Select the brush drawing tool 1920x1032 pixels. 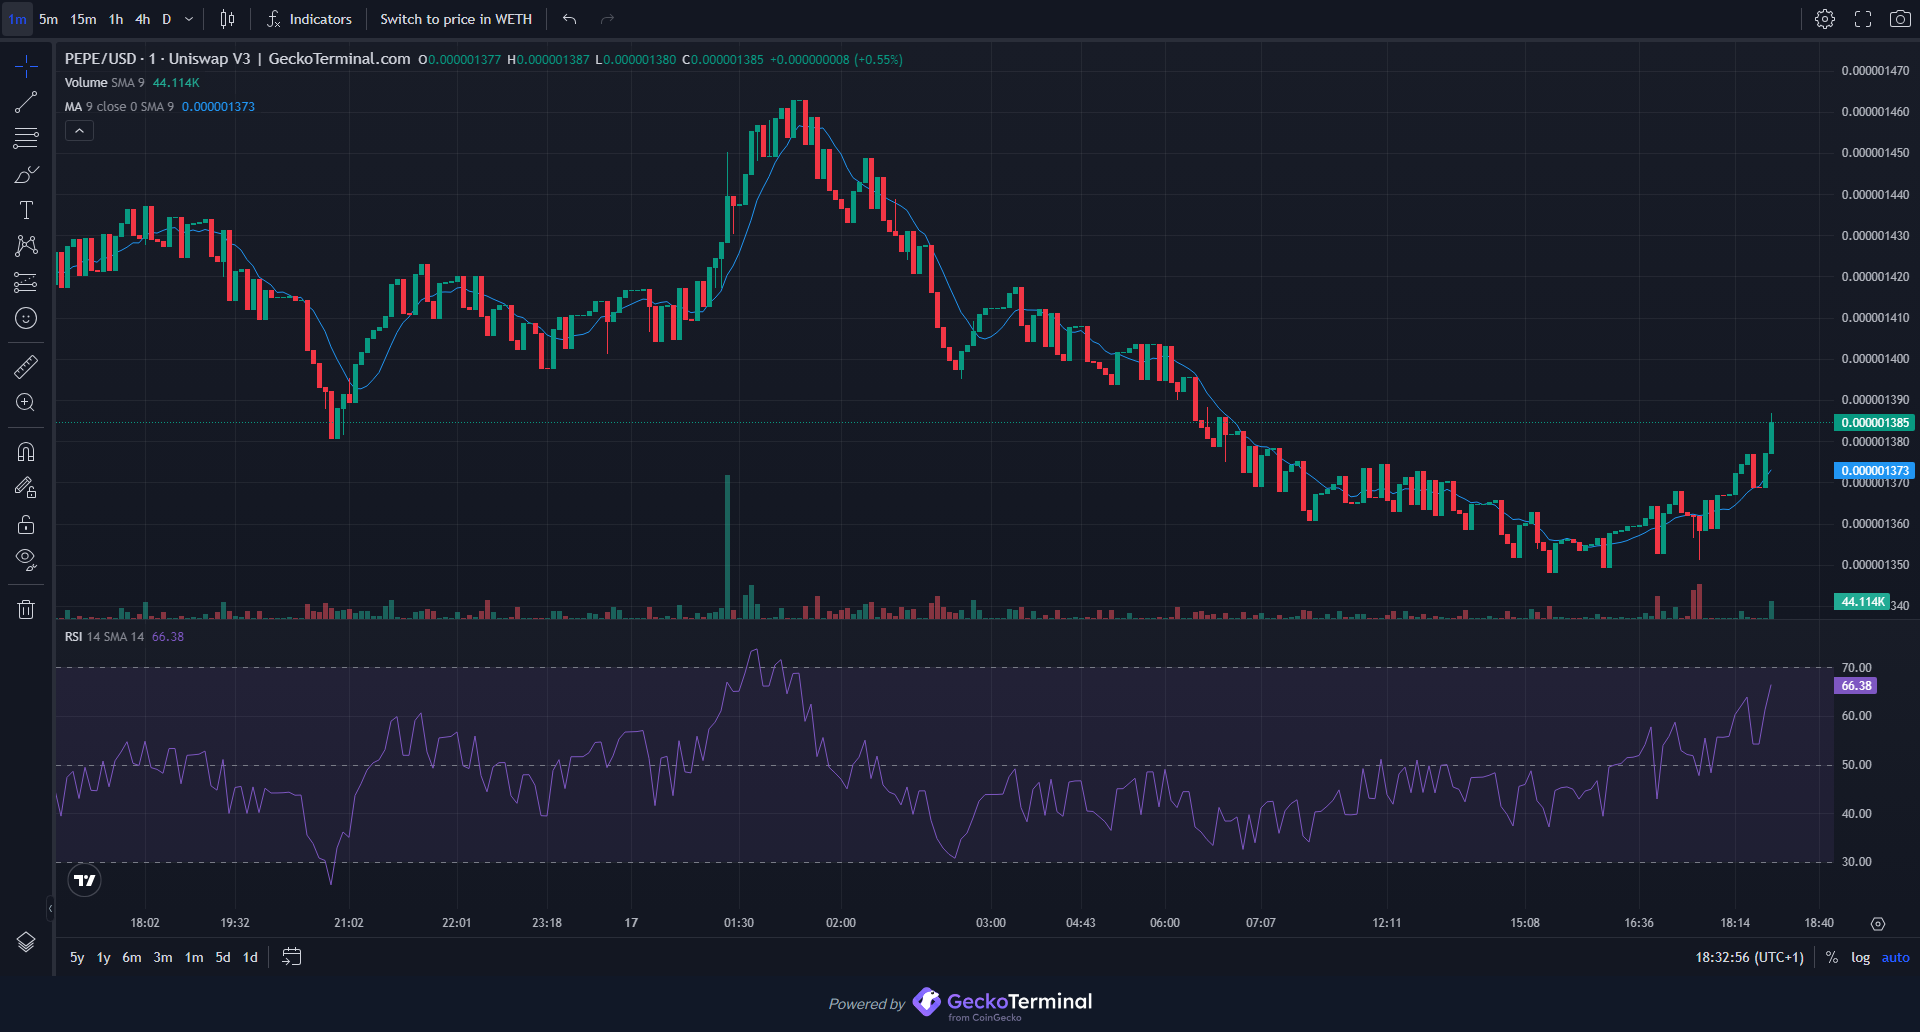26,174
